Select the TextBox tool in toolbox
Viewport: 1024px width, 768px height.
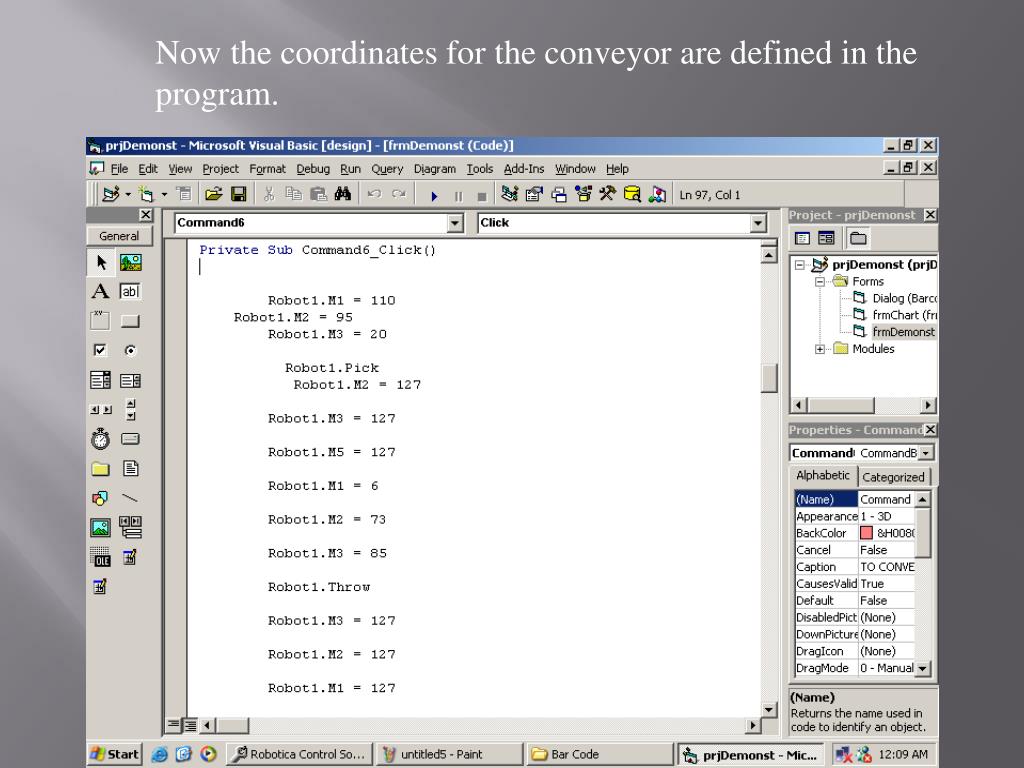pyautogui.click(x=130, y=291)
